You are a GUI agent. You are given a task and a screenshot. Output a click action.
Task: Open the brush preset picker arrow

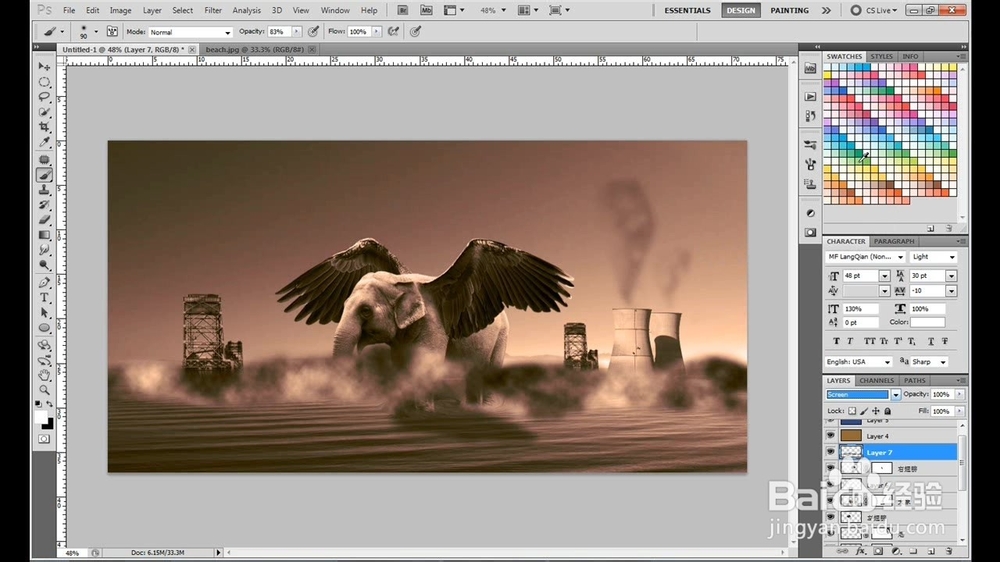pos(96,31)
